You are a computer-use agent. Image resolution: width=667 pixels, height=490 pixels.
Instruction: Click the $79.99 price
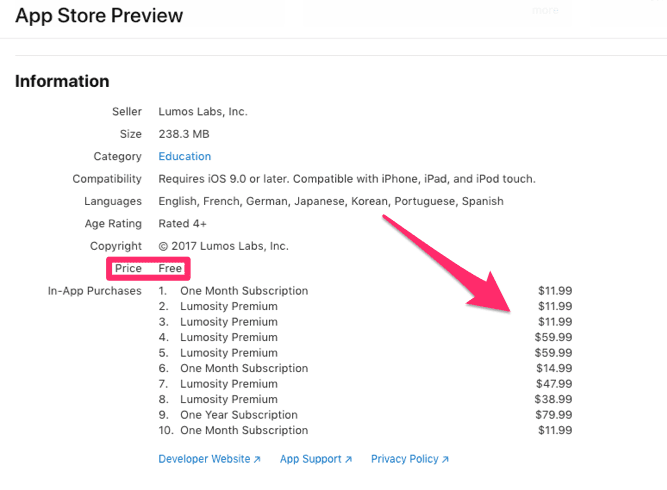pos(553,415)
